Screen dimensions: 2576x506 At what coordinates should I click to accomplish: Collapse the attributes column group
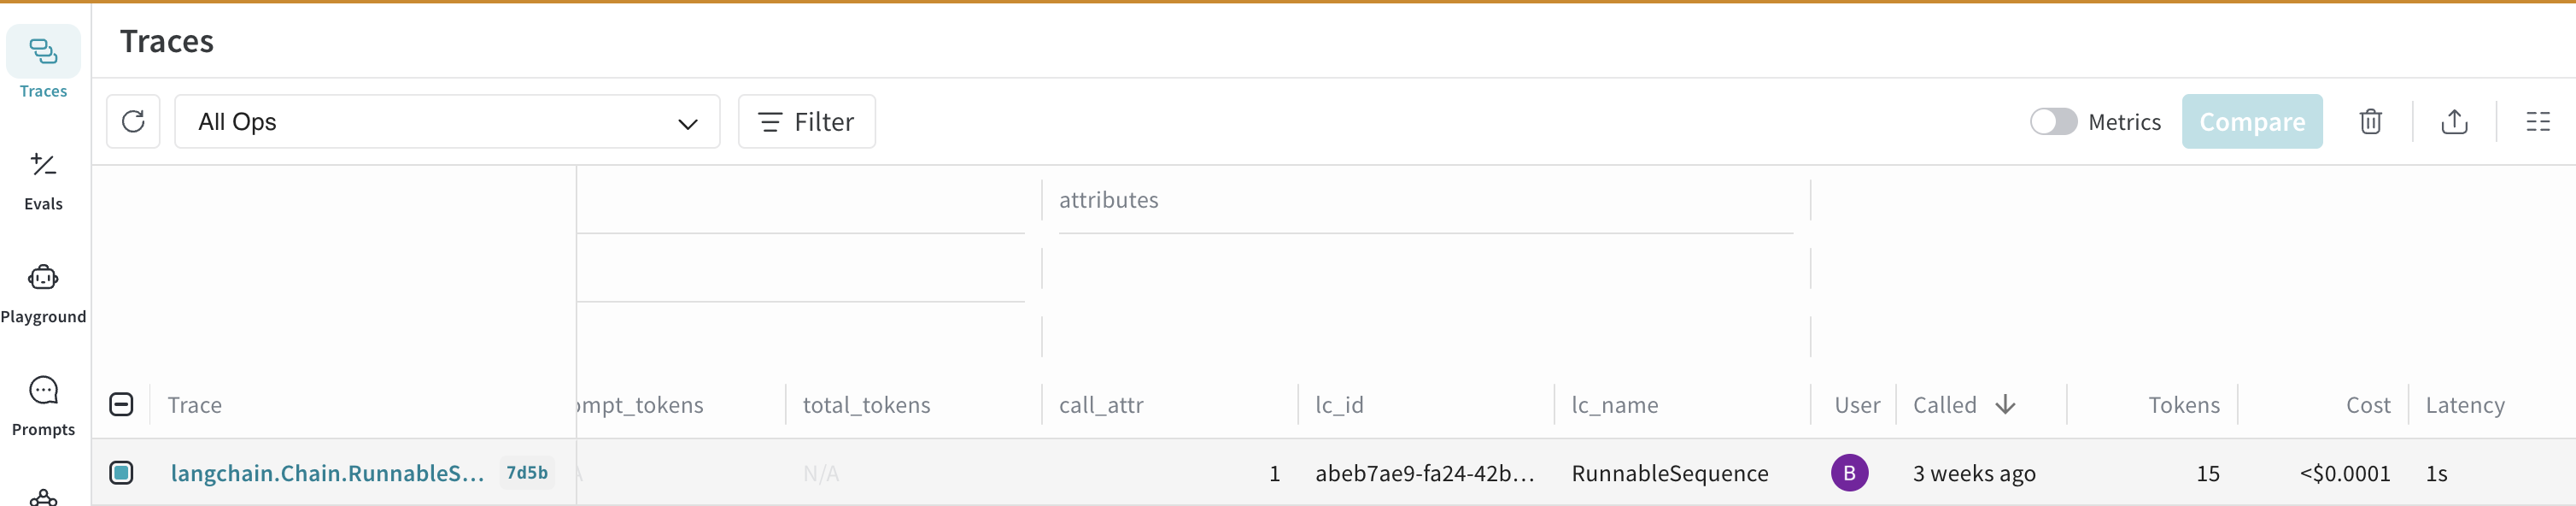1108,199
